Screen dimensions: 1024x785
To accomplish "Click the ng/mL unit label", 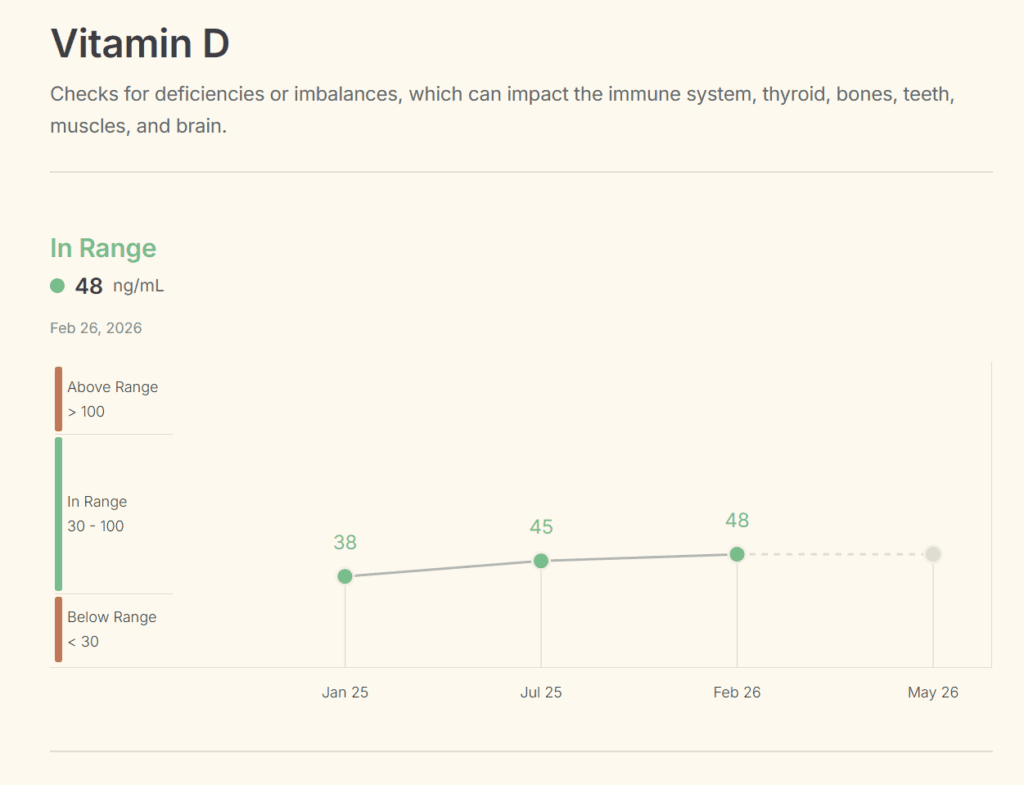I will [138, 286].
